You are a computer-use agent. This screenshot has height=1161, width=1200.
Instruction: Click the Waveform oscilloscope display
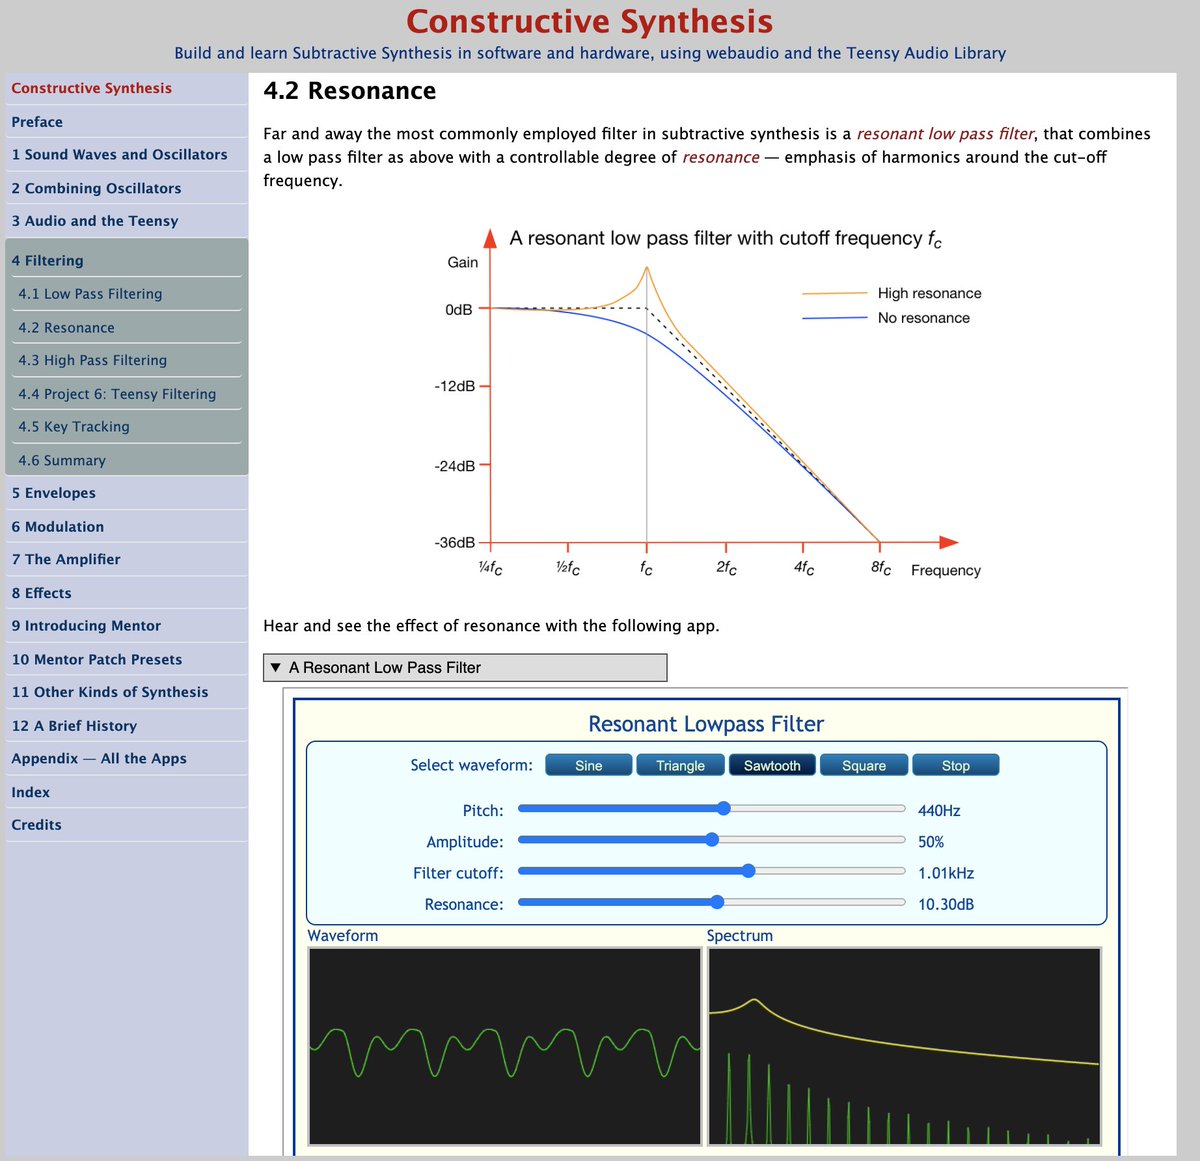505,1046
